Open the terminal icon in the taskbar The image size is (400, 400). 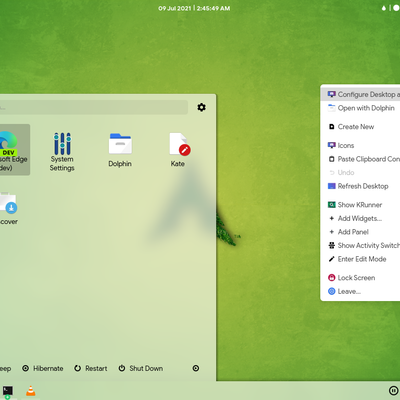tap(8, 391)
